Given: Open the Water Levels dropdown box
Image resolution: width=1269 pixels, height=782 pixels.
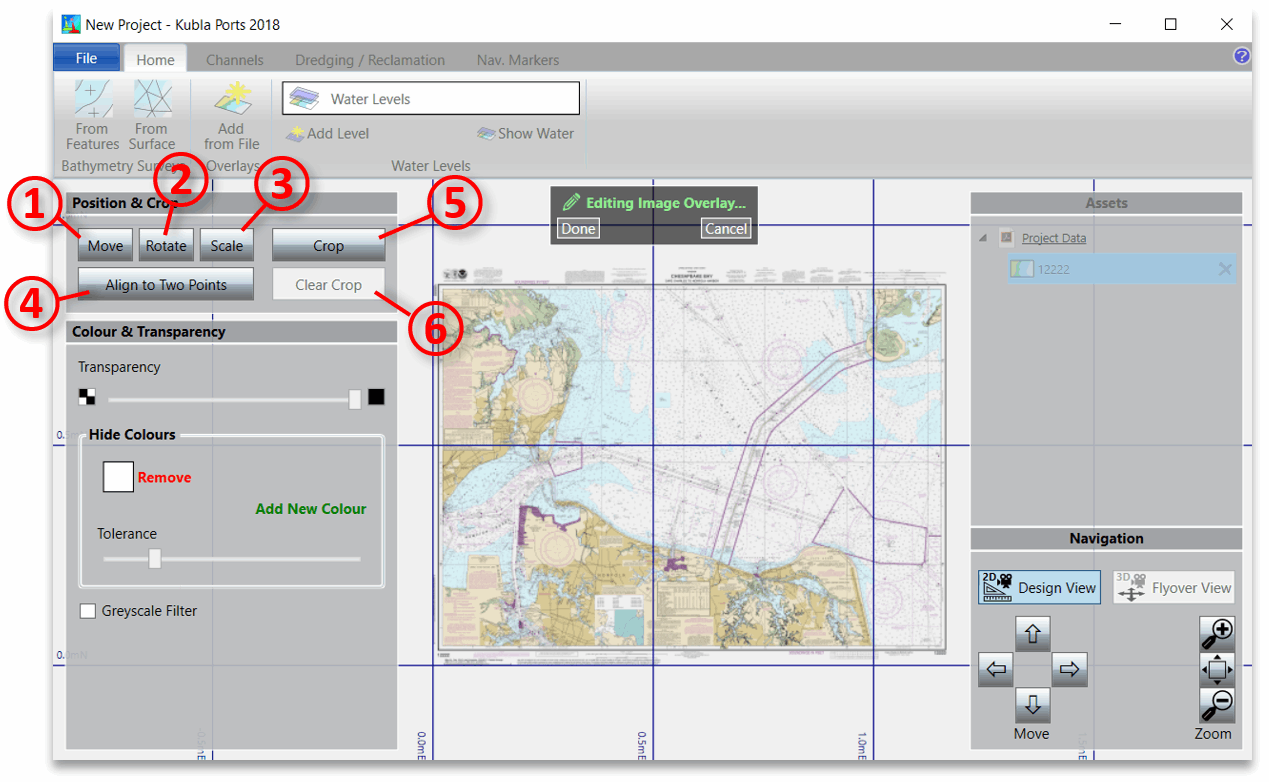Looking at the screenshot, I should 431,99.
